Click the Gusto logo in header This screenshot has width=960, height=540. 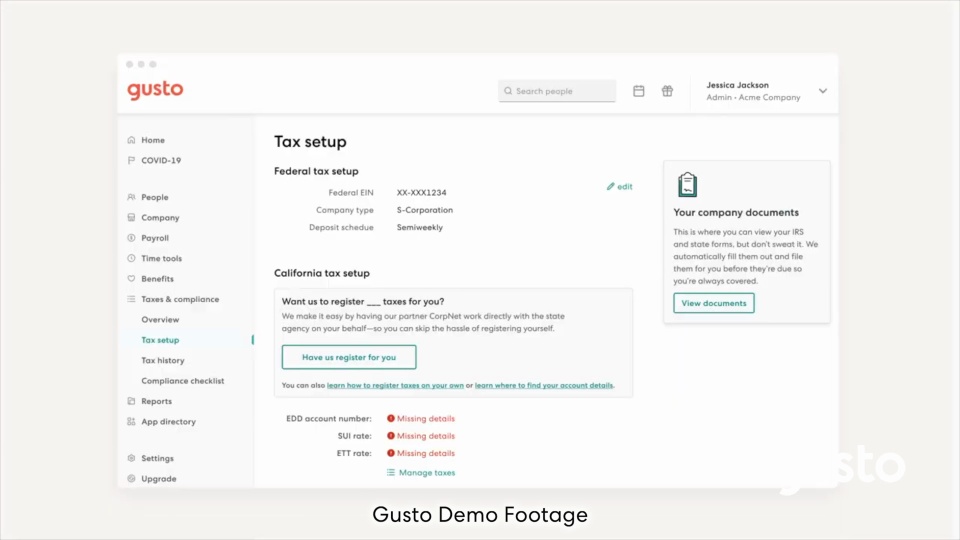pos(155,90)
